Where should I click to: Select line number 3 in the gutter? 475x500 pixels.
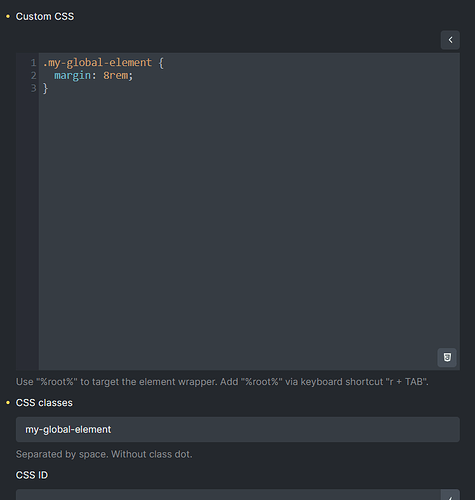click(x=33, y=88)
